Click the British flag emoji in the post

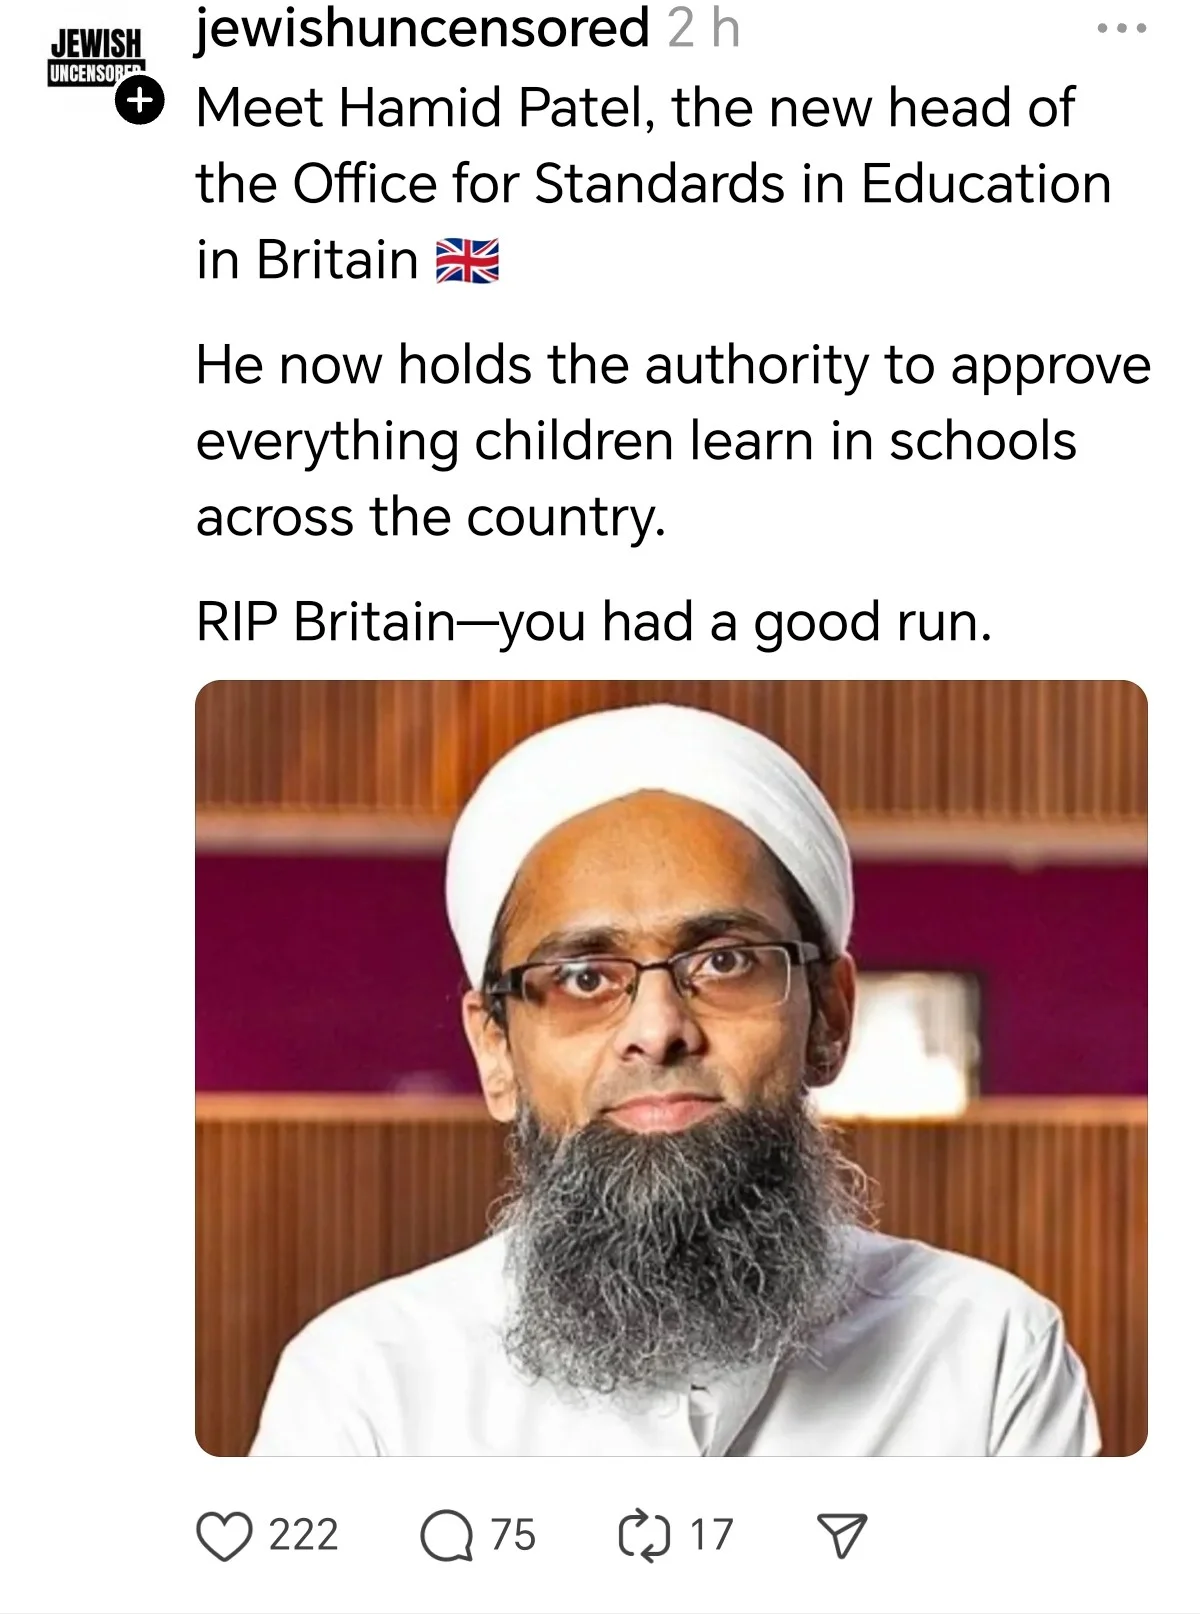point(467,262)
